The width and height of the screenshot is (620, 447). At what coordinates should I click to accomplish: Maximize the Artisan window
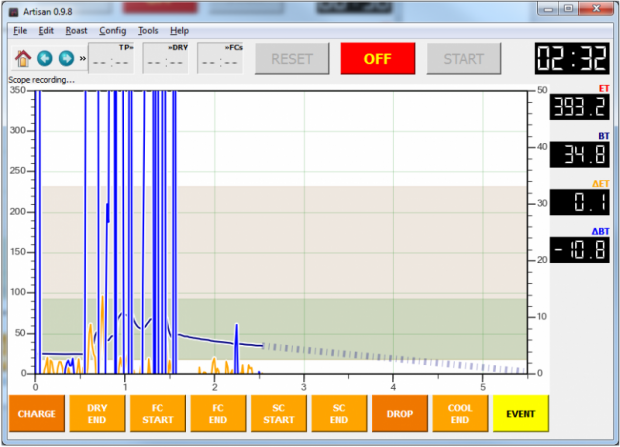click(x=568, y=9)
